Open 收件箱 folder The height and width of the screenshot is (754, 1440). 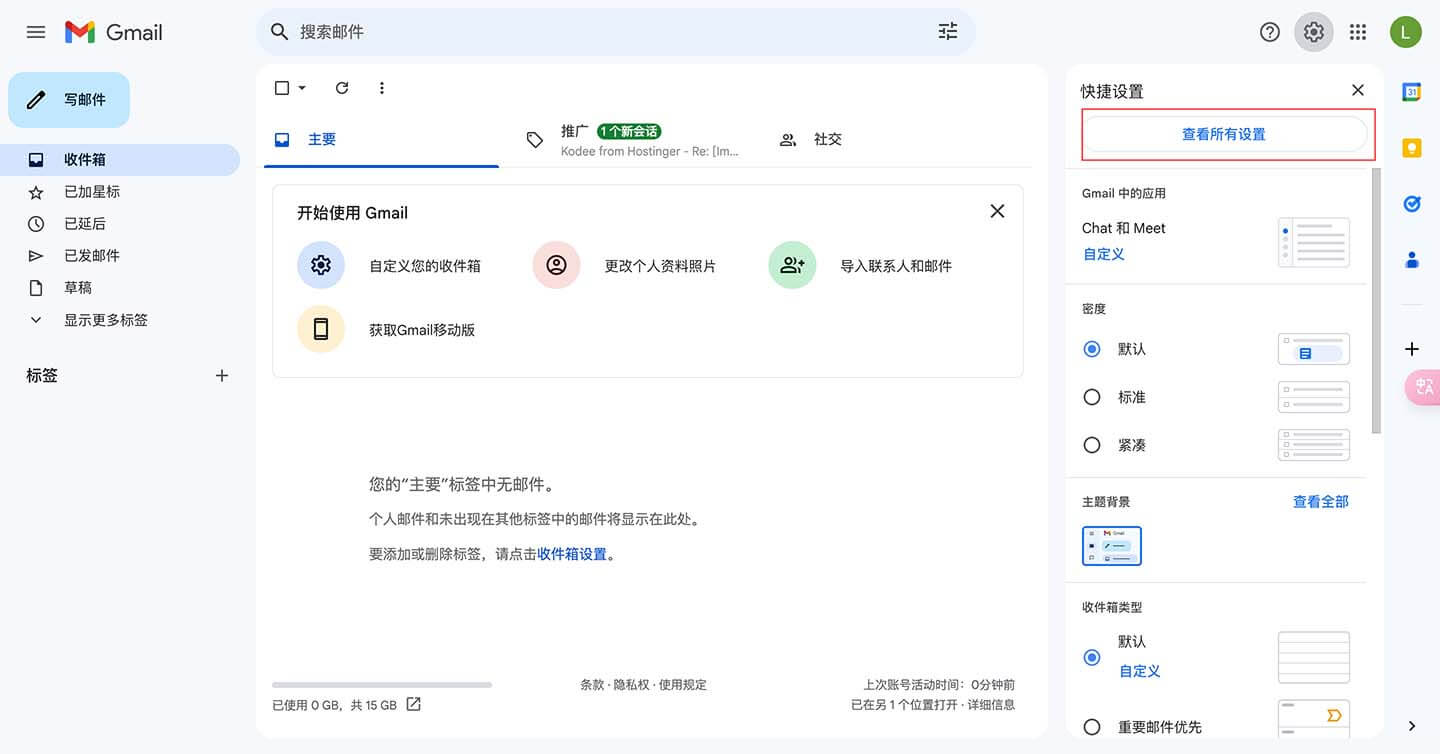point(120,160)
